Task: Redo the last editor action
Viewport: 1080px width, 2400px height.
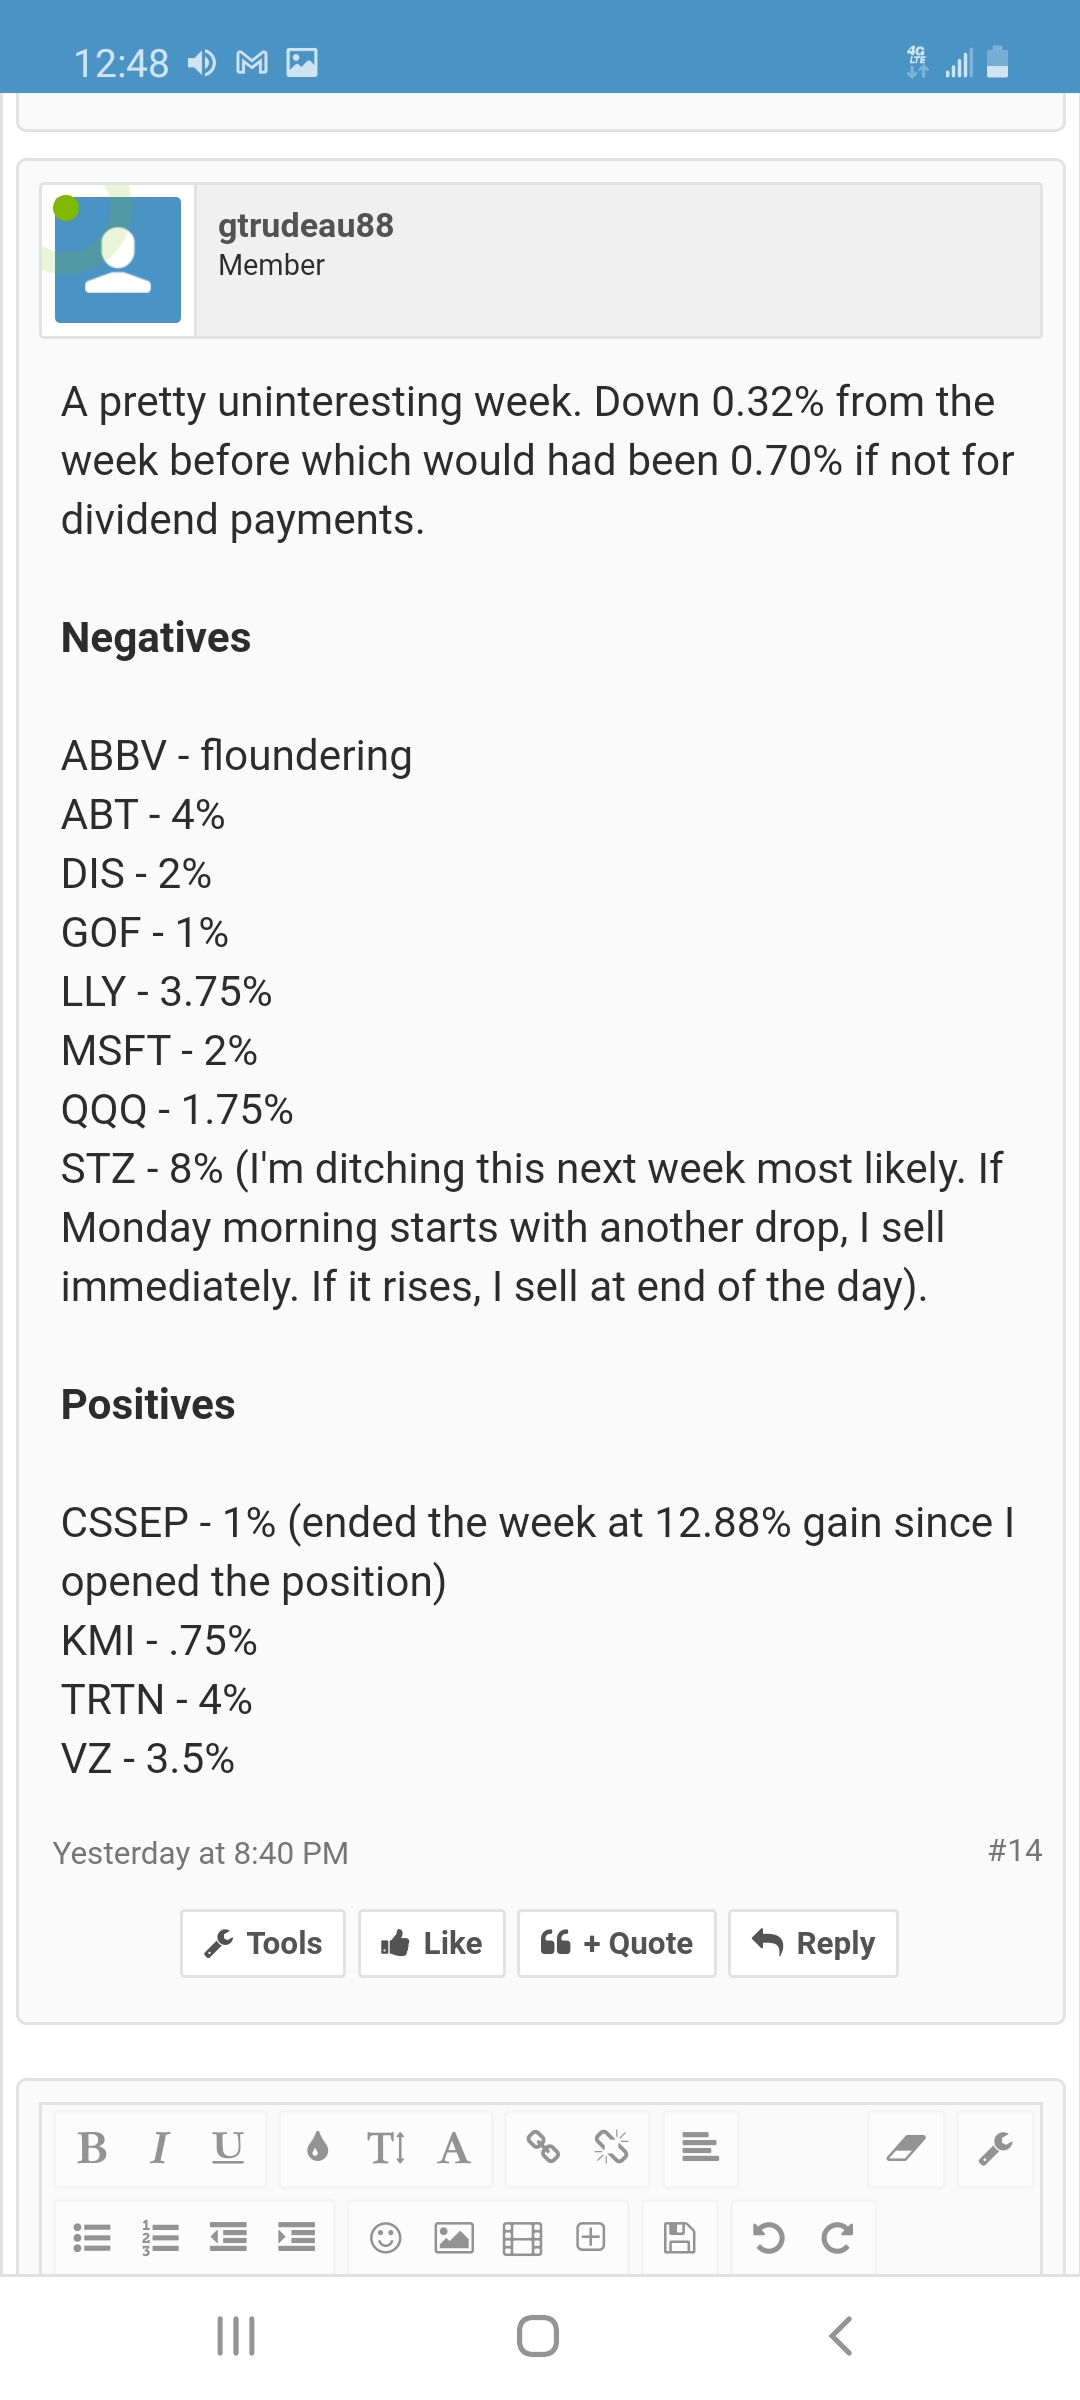Action: [837, 2237]
